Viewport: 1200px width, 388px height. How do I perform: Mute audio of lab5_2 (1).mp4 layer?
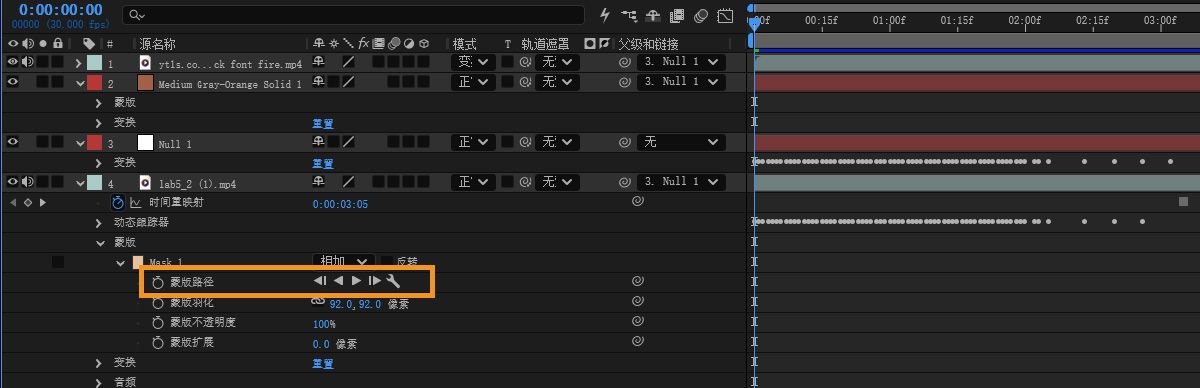point(27,182)
